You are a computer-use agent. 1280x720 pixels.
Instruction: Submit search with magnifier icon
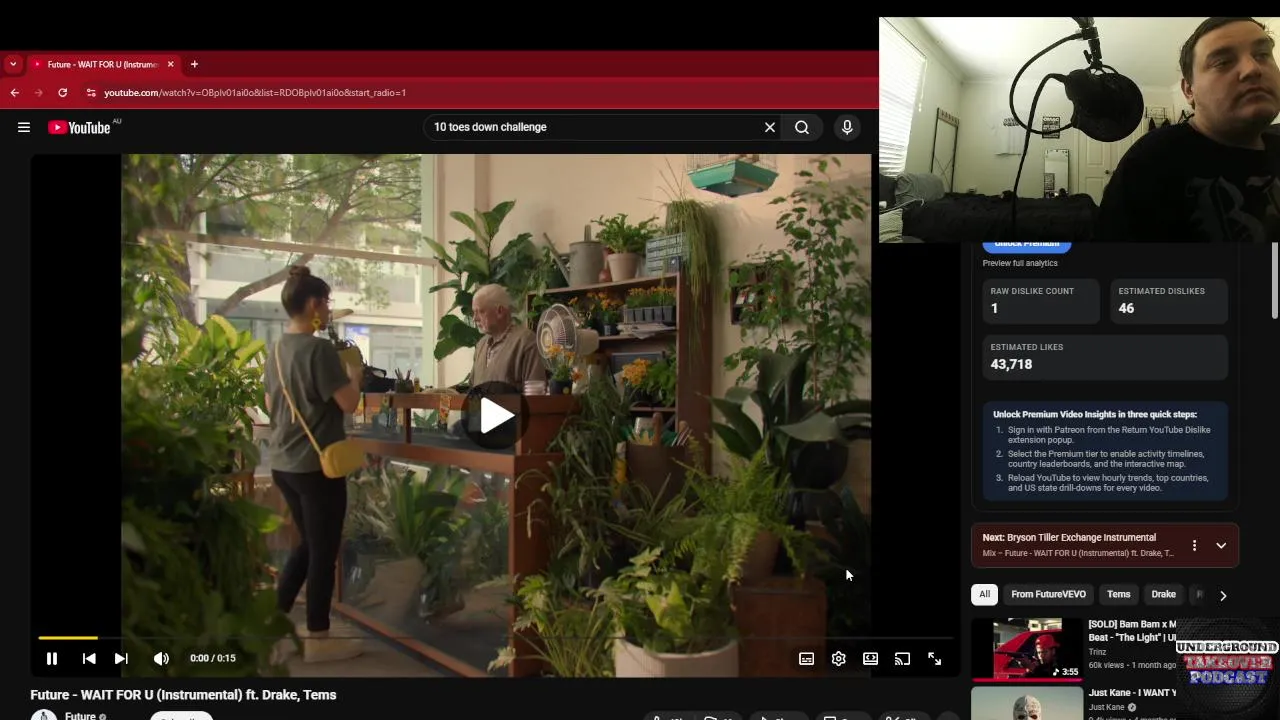[x=802, y=127]
